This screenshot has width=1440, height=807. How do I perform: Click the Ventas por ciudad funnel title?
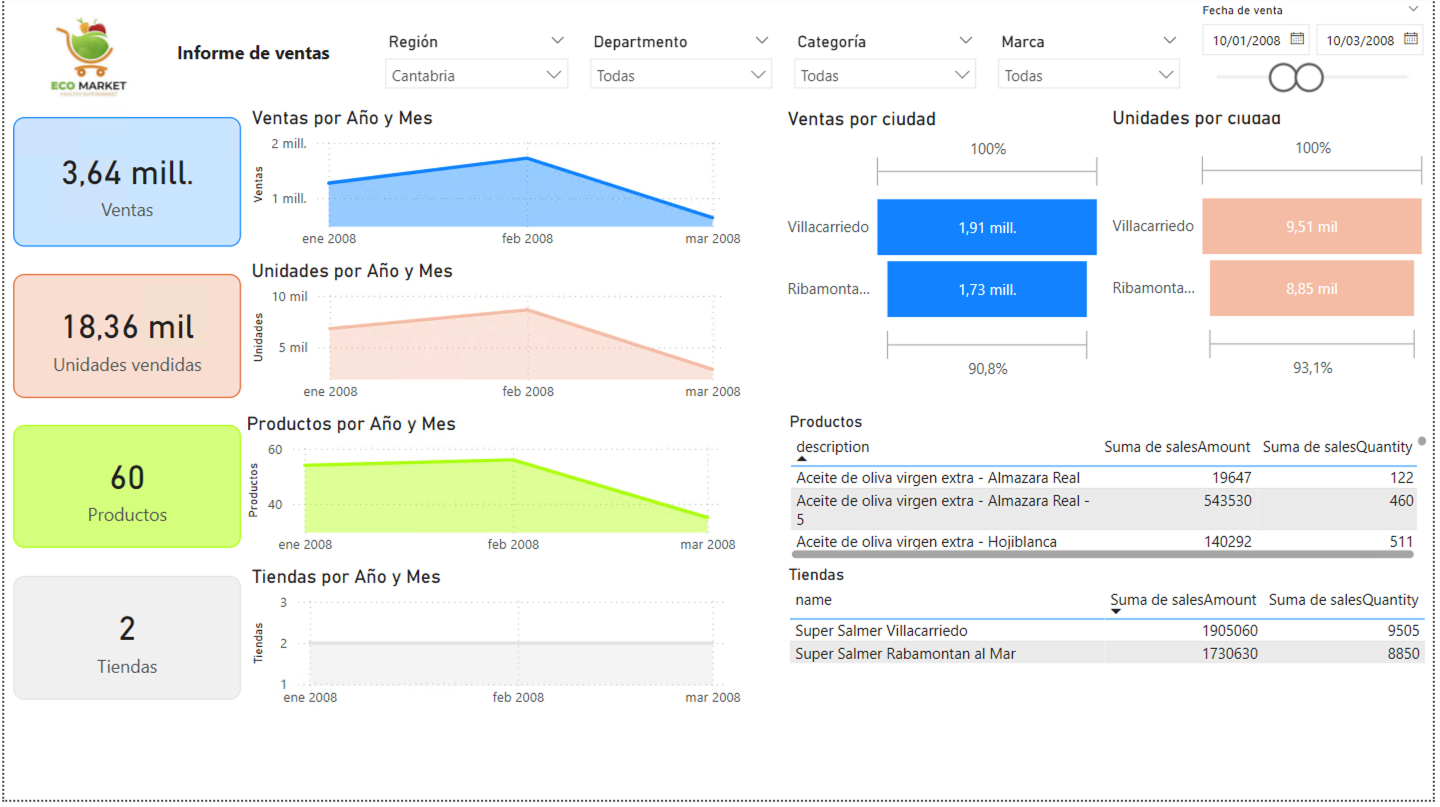[862, 119]
